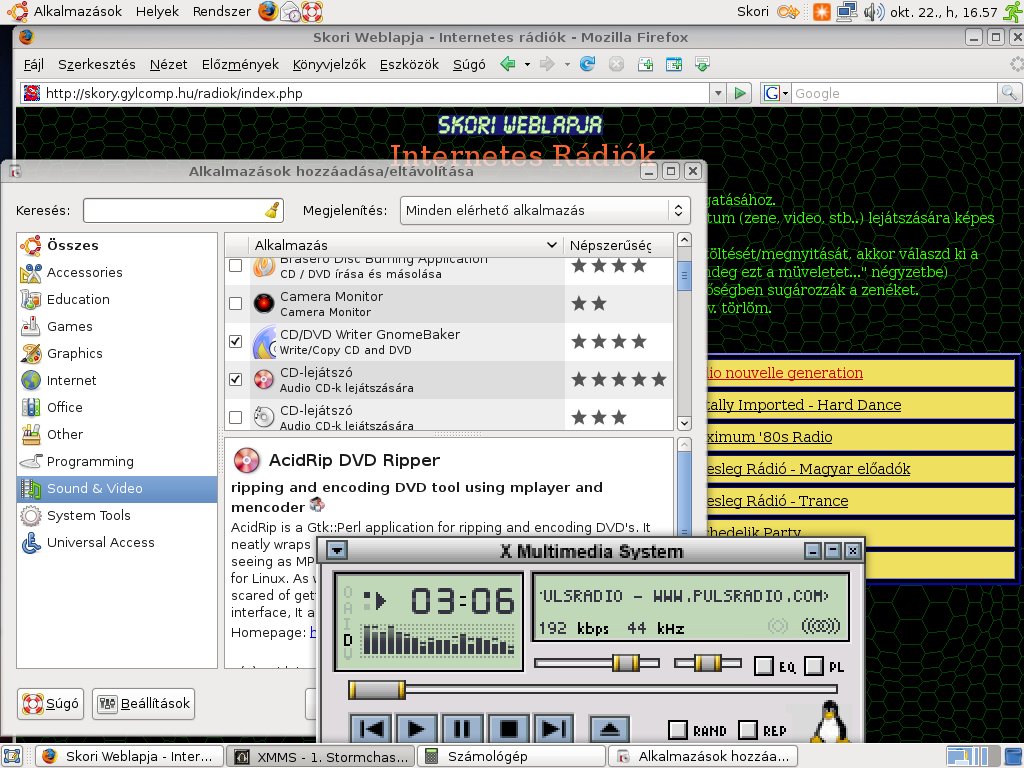The width and height of the screenshot is (1024, 768).
Task: Click the volume speaker icon in panel
Action: point(872,12)
